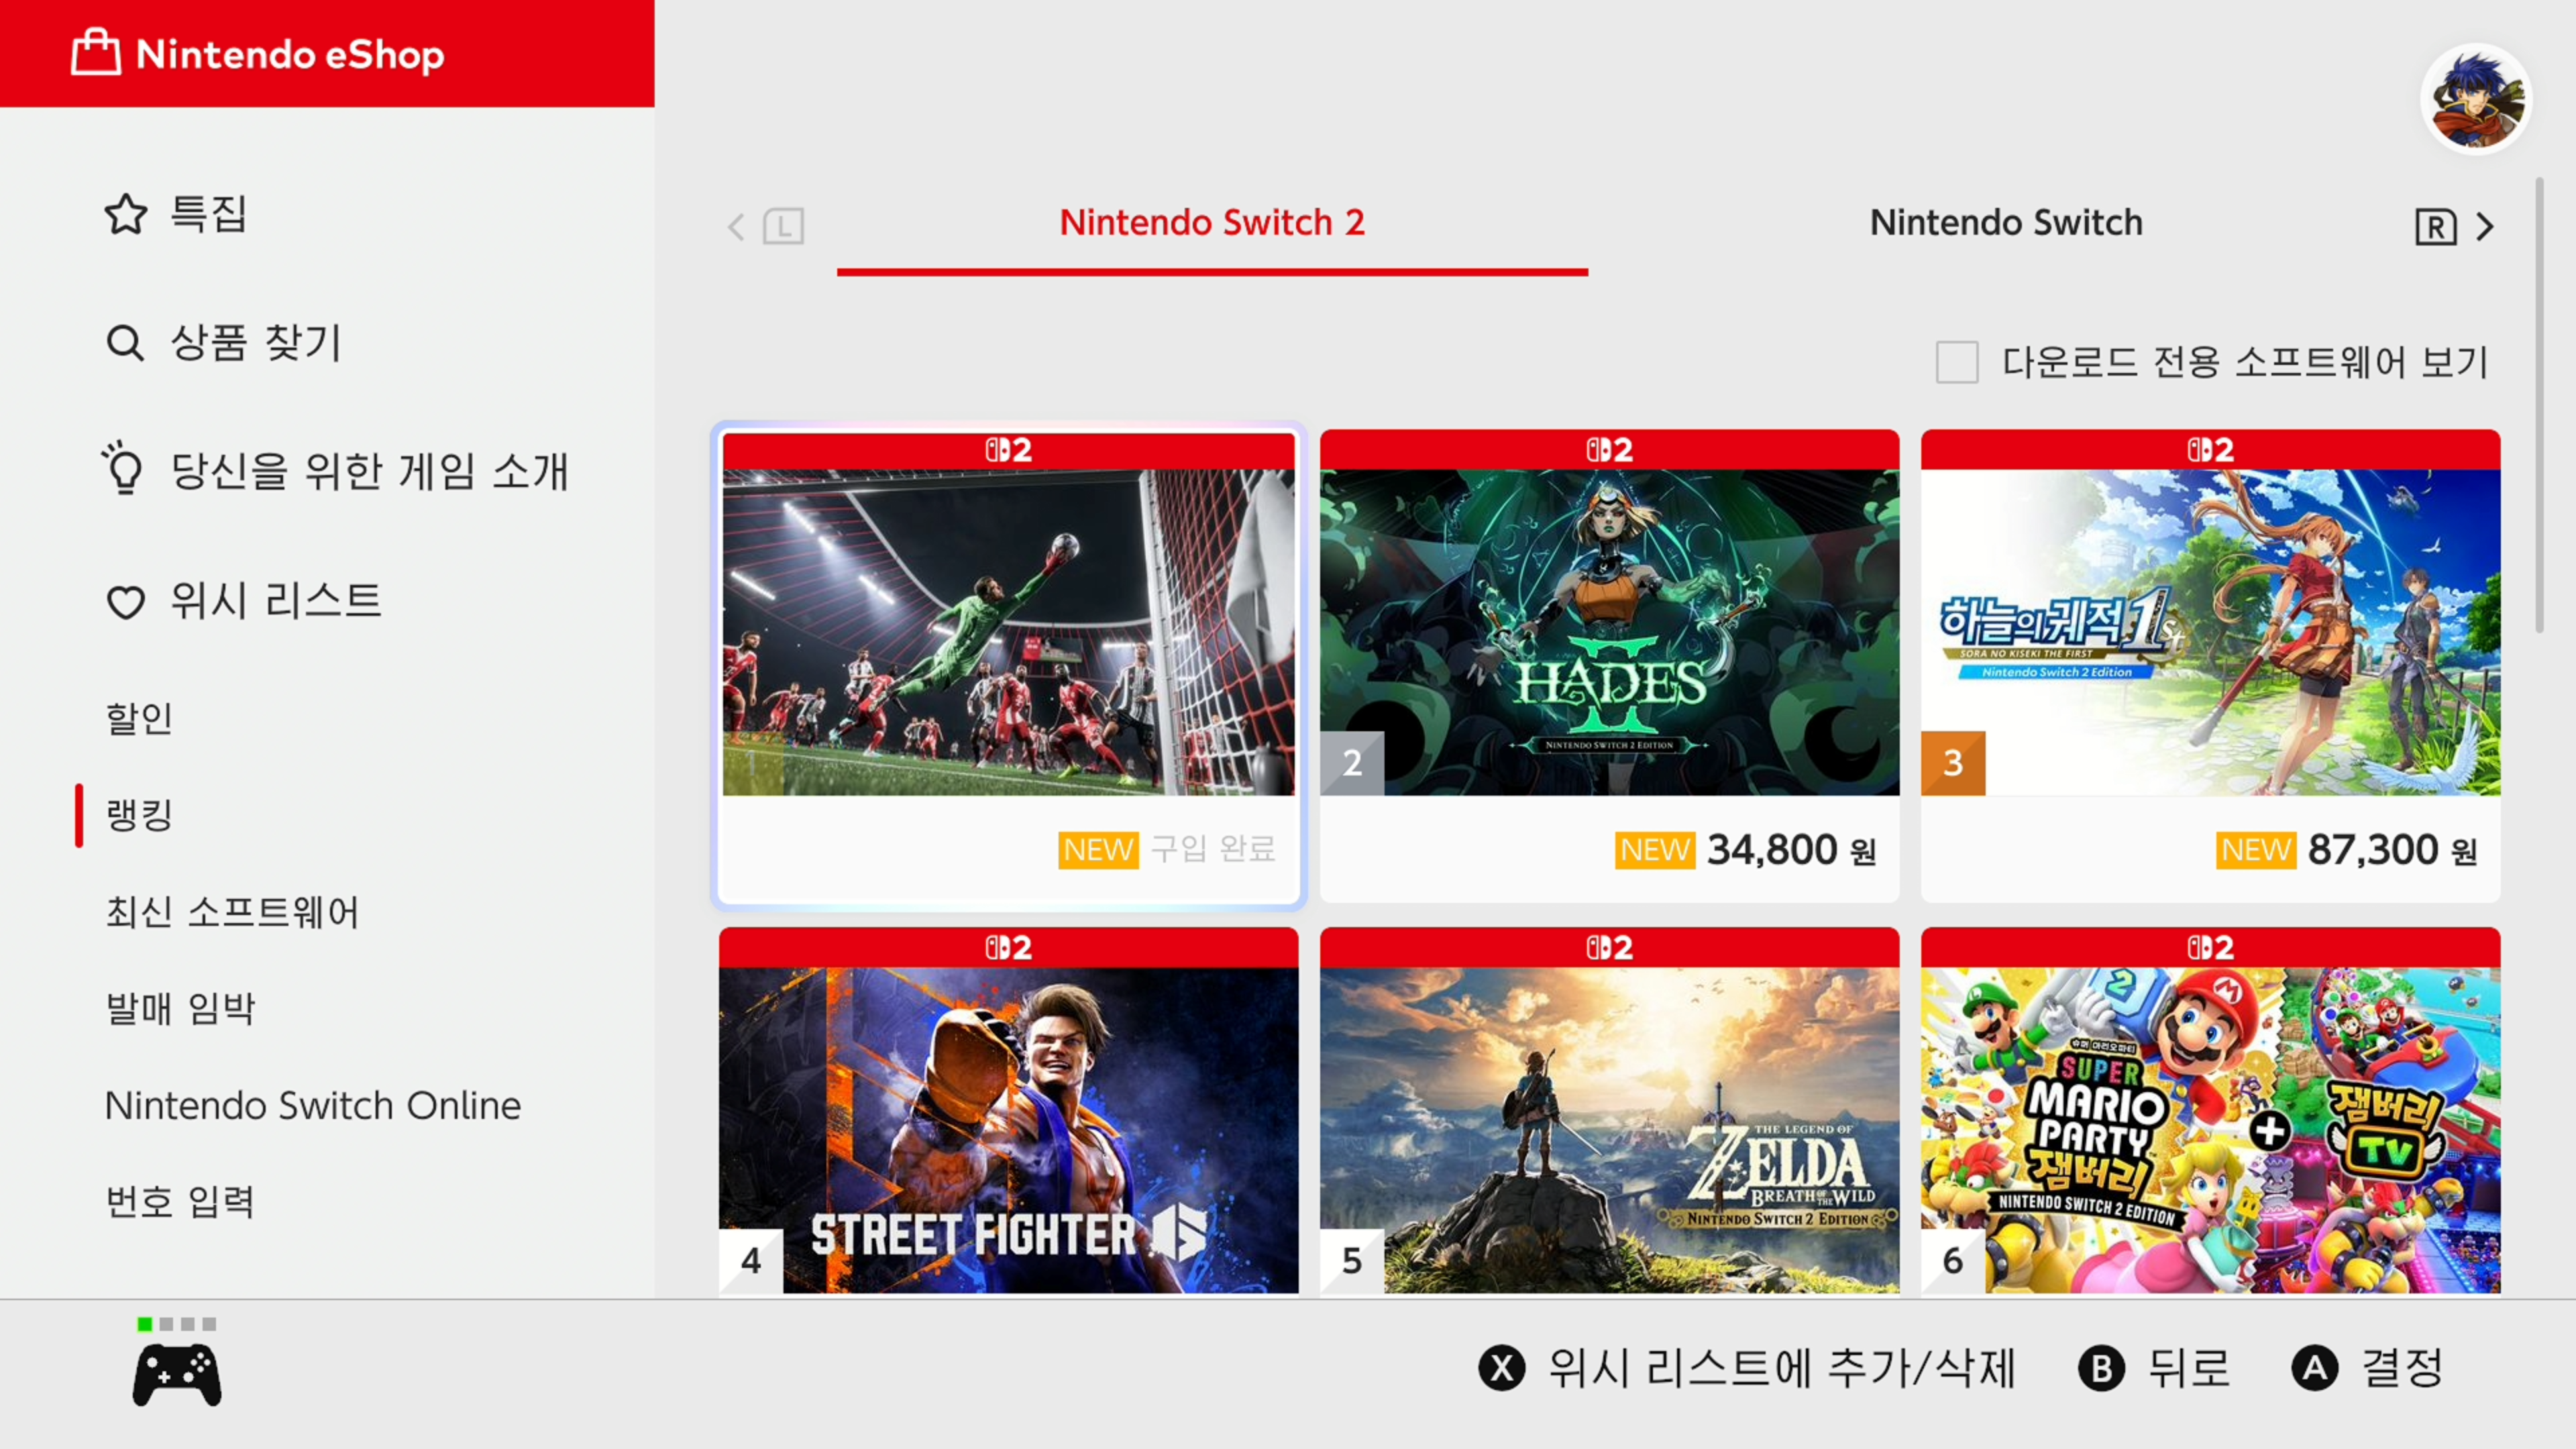2576x1449 pixels.
Task: Enable 다운로드 전용 소프트웨어 보기 checkbox
Action: pyautogui.click(x=1957, y=362)
